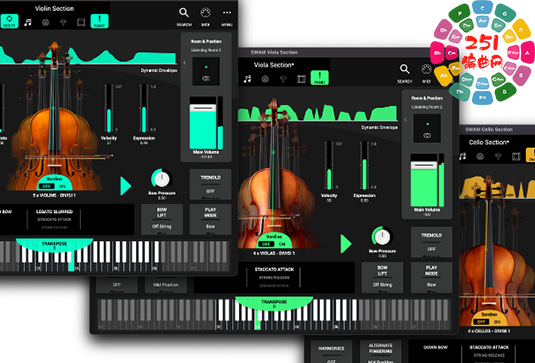
Task: Open the music notes tab in Violin Section
Action: point(28,23)
